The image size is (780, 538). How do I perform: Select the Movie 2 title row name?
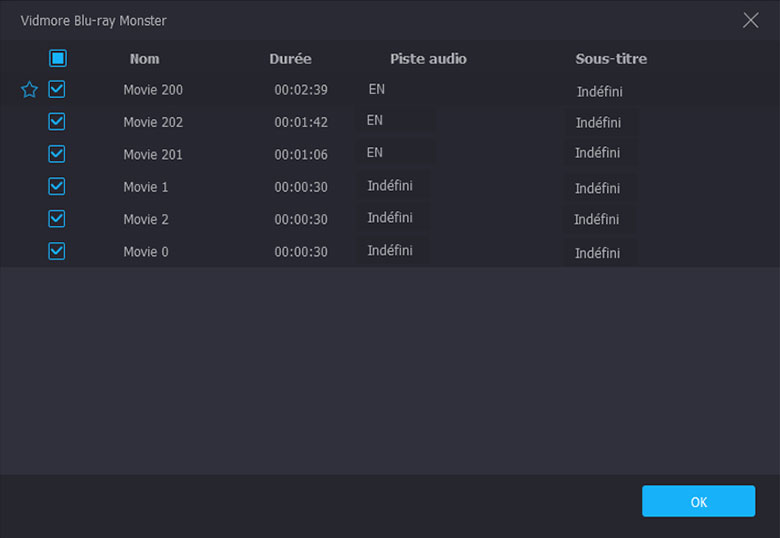[146, 219]
